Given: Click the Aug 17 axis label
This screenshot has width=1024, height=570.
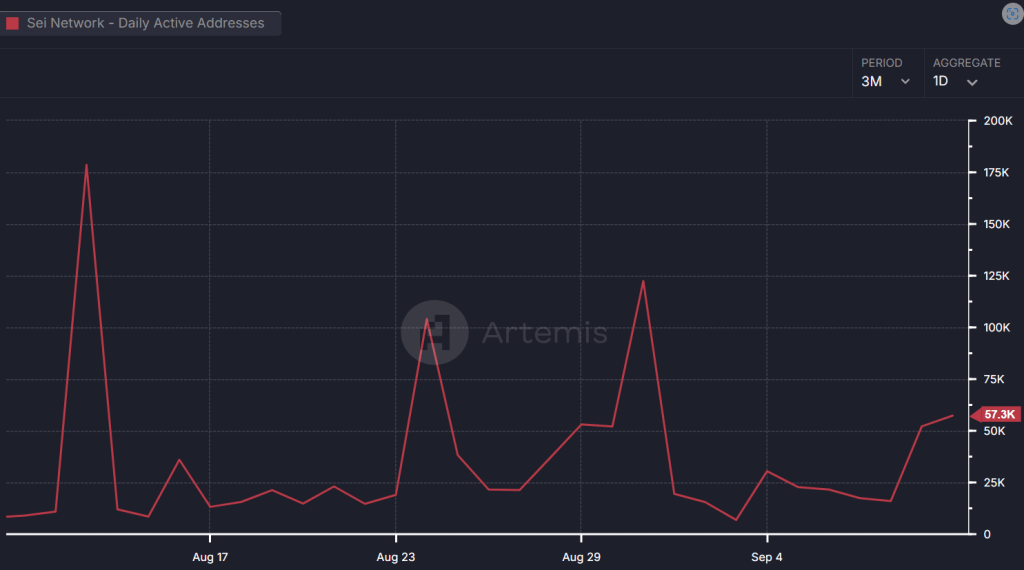Looking at the screenshot, I should point(210,557).
